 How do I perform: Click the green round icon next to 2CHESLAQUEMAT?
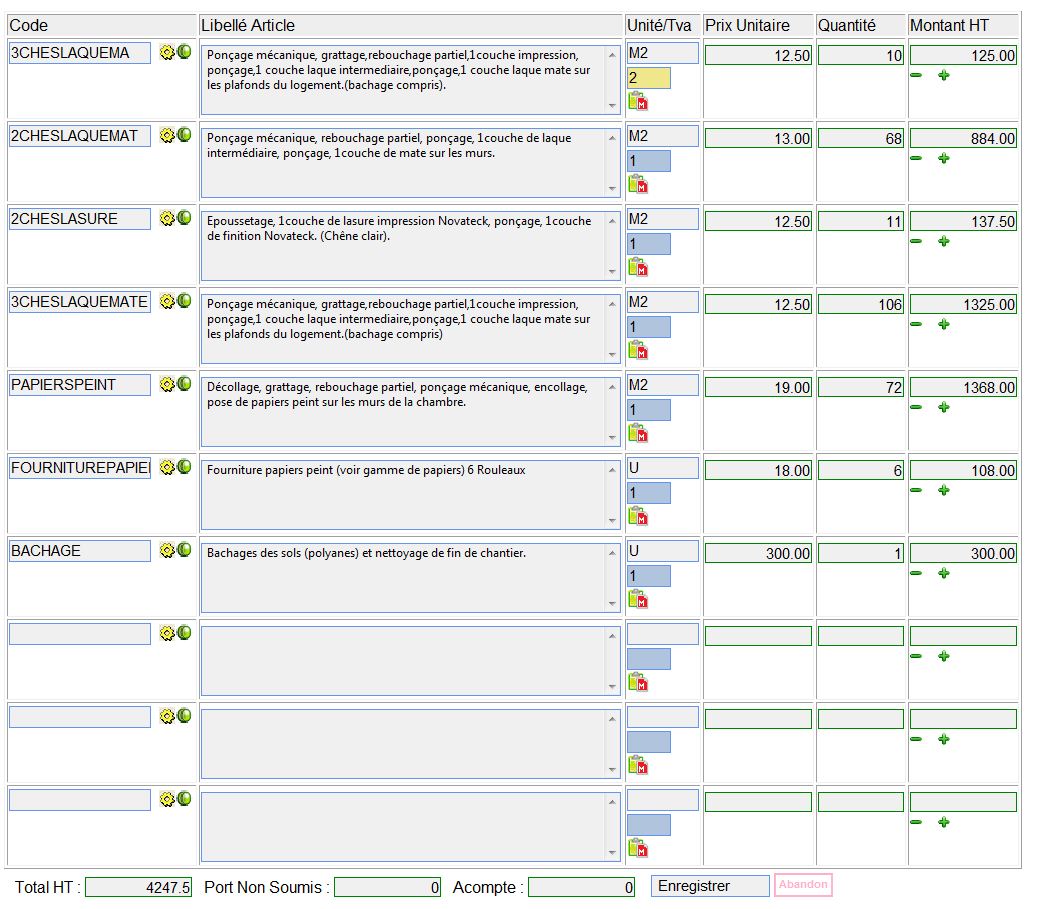click(x=184, y=135)
